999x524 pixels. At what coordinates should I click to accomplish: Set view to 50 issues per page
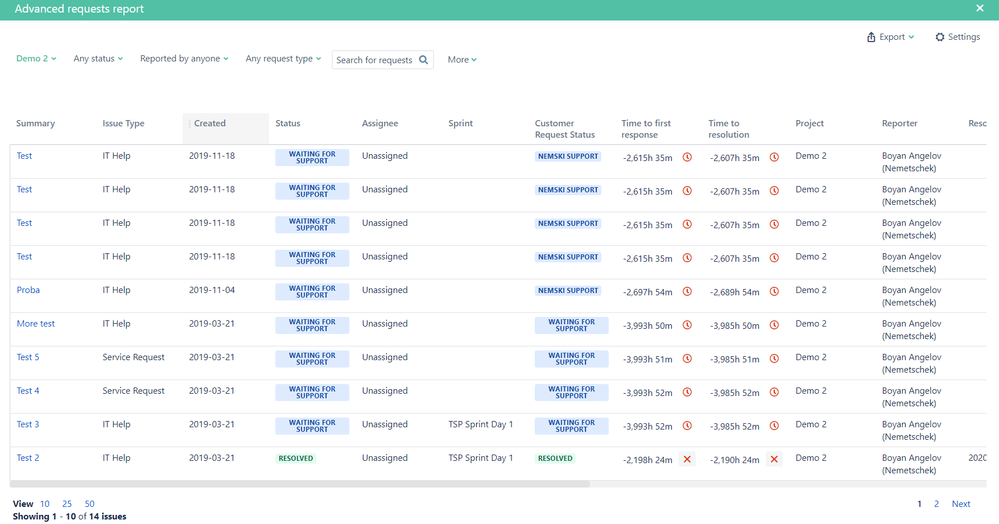pos(90,504)
